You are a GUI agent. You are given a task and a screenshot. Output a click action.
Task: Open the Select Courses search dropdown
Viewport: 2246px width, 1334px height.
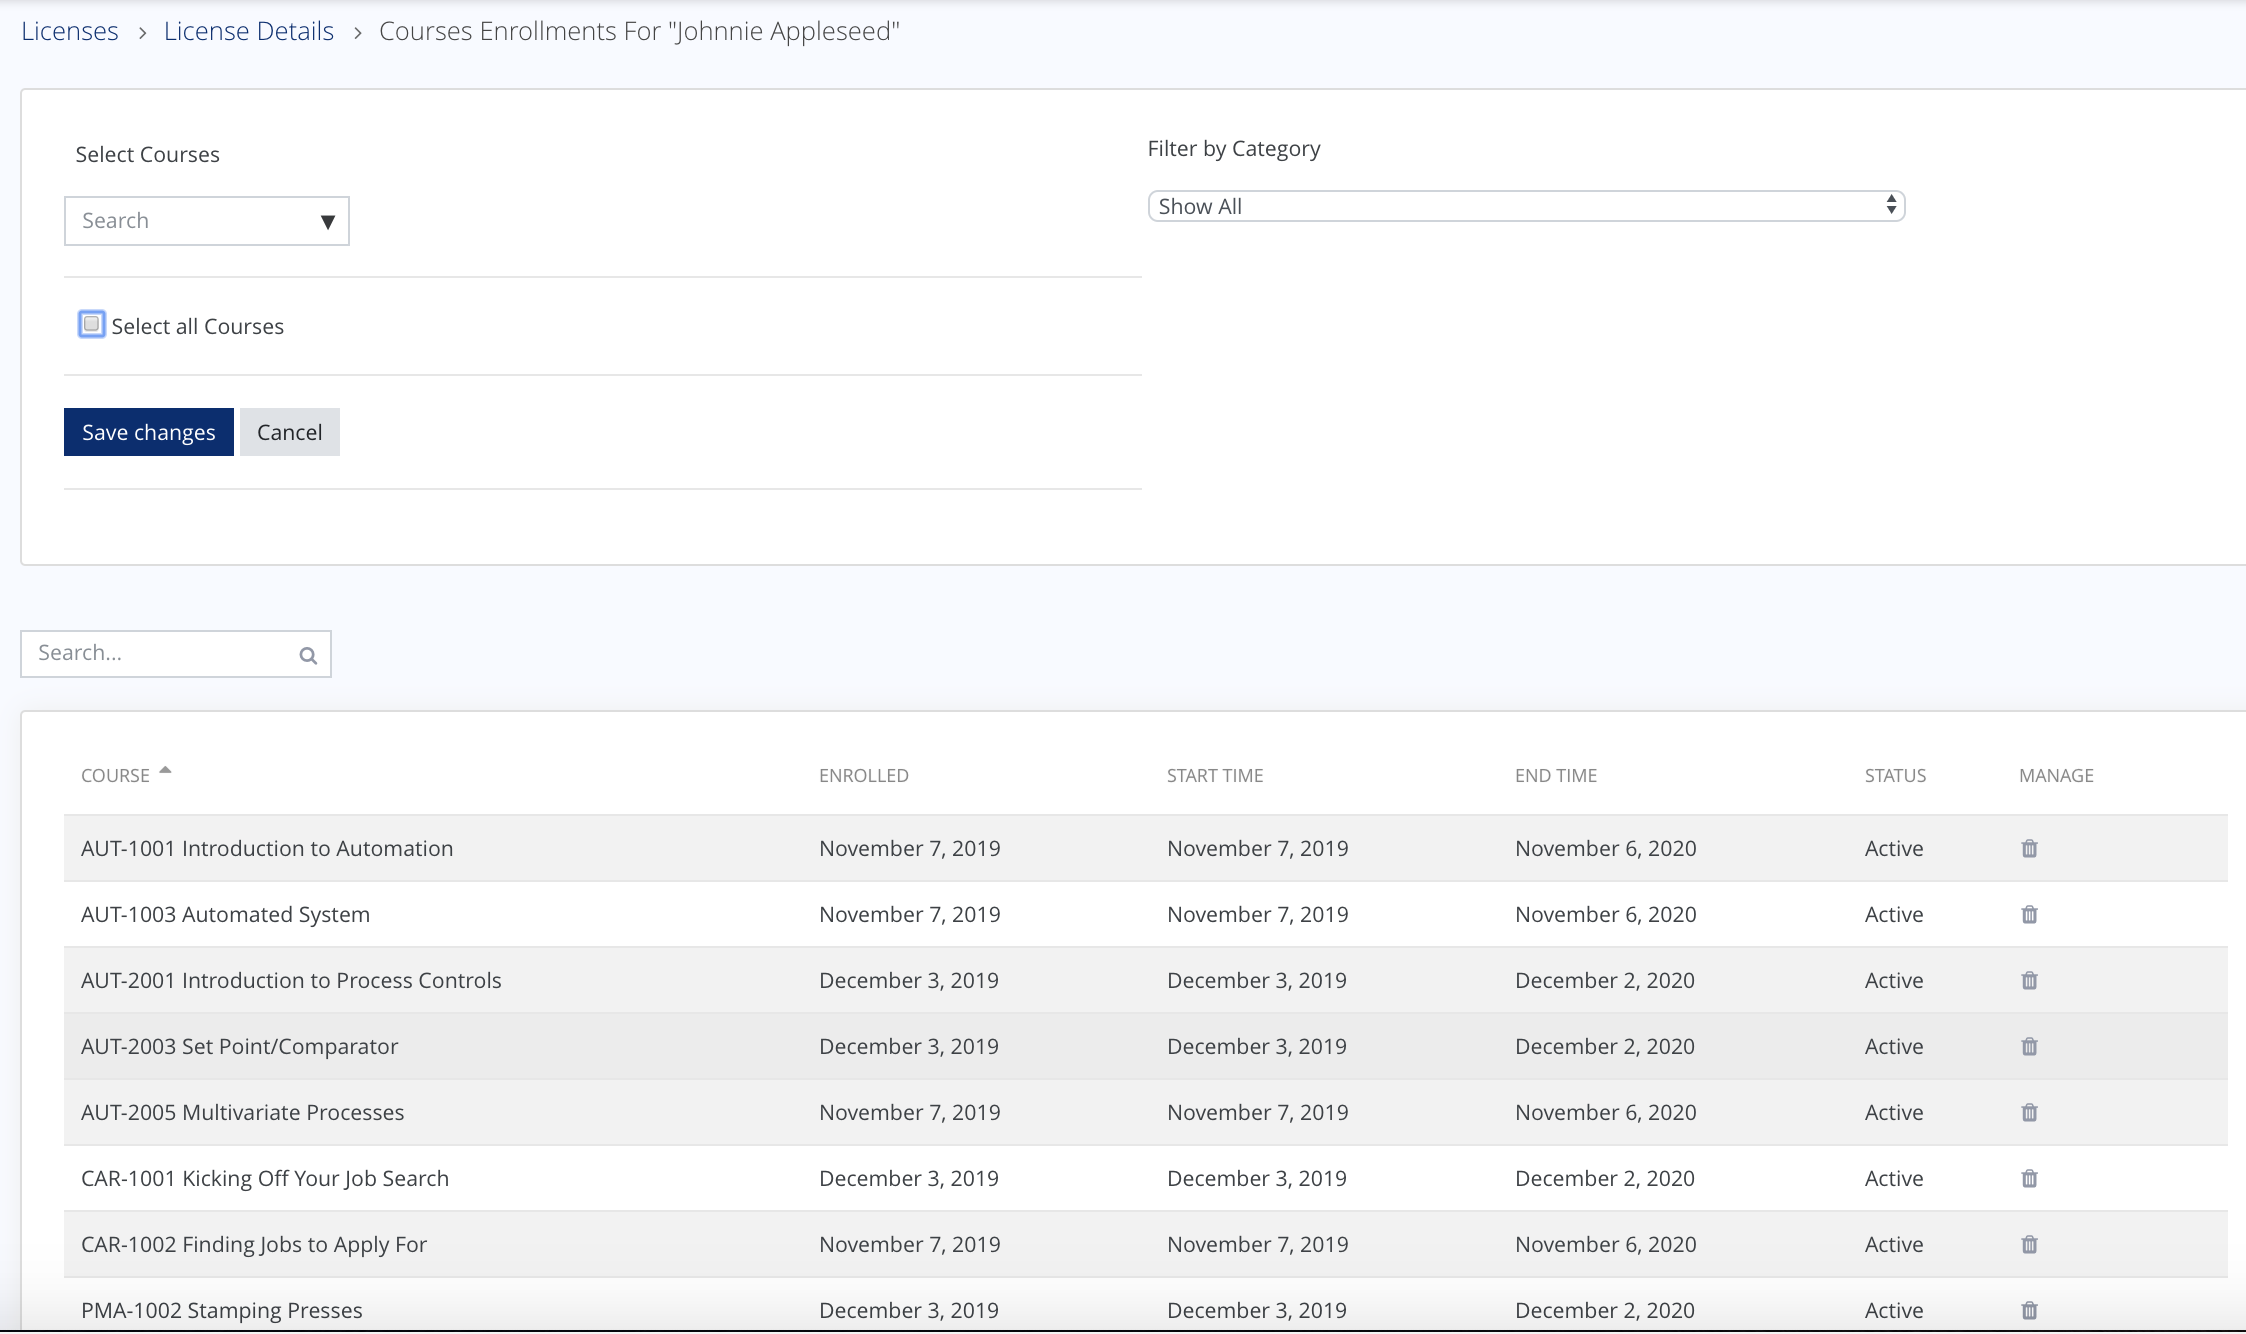(206, 221)
